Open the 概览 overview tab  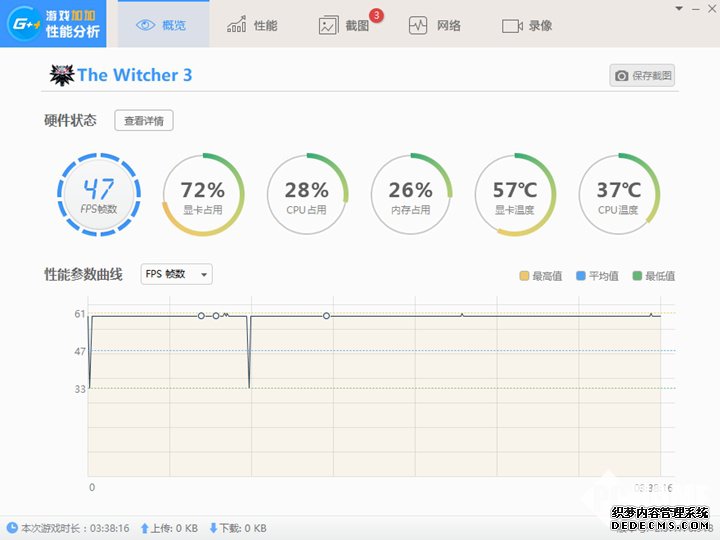click(x=163, y=24)
